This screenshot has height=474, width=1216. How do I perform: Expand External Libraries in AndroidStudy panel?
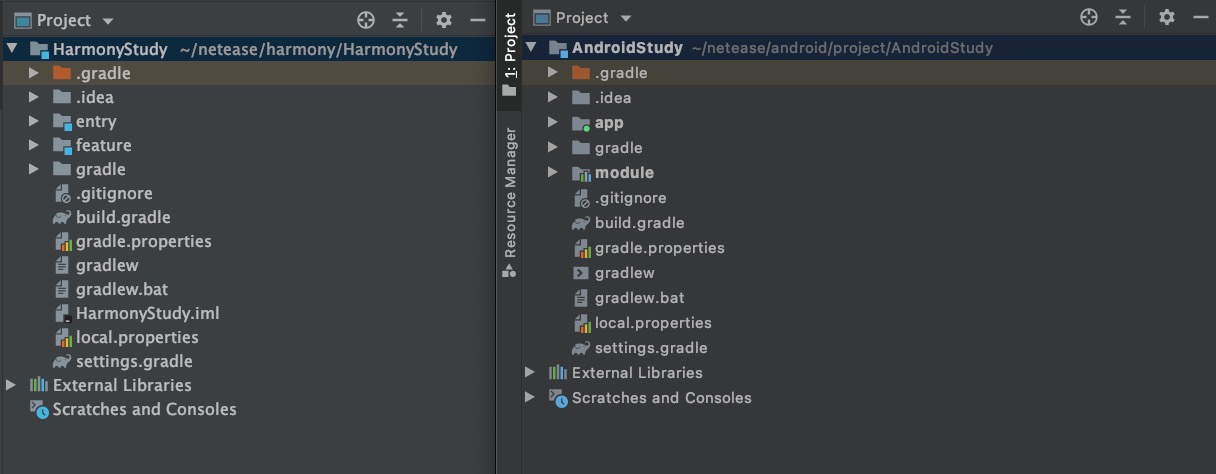tap(530, 373)
